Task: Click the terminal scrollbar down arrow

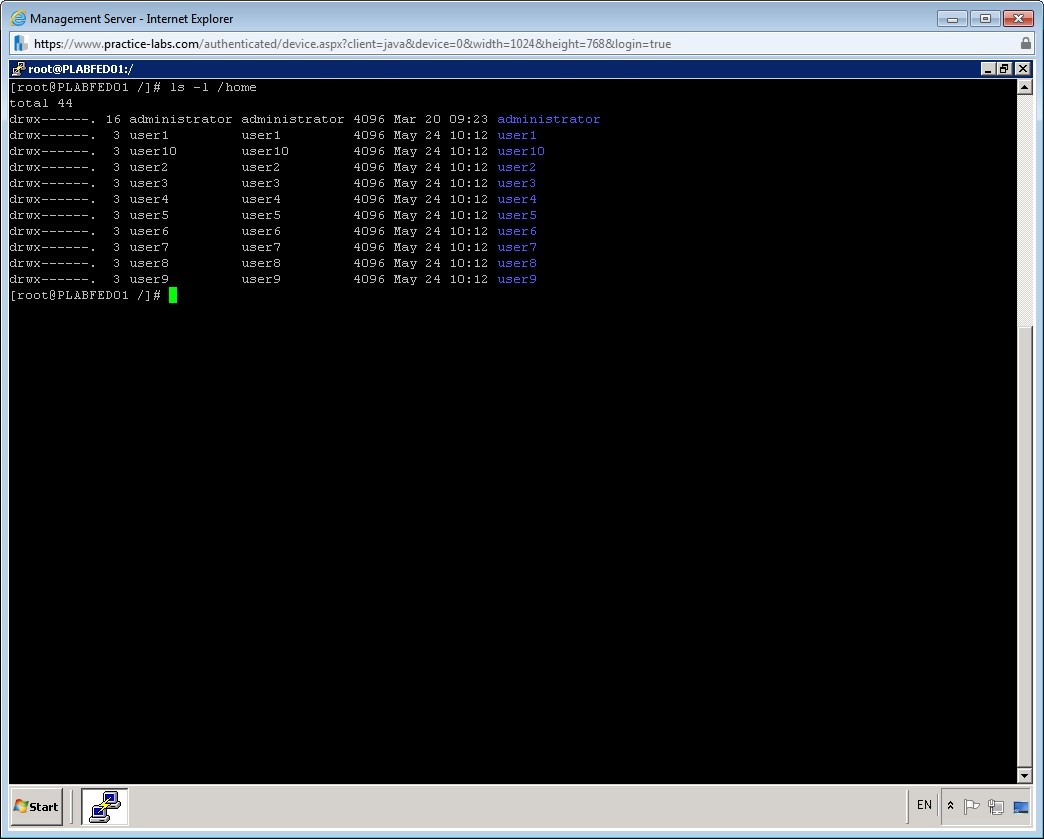Action: pos(1025,775)
